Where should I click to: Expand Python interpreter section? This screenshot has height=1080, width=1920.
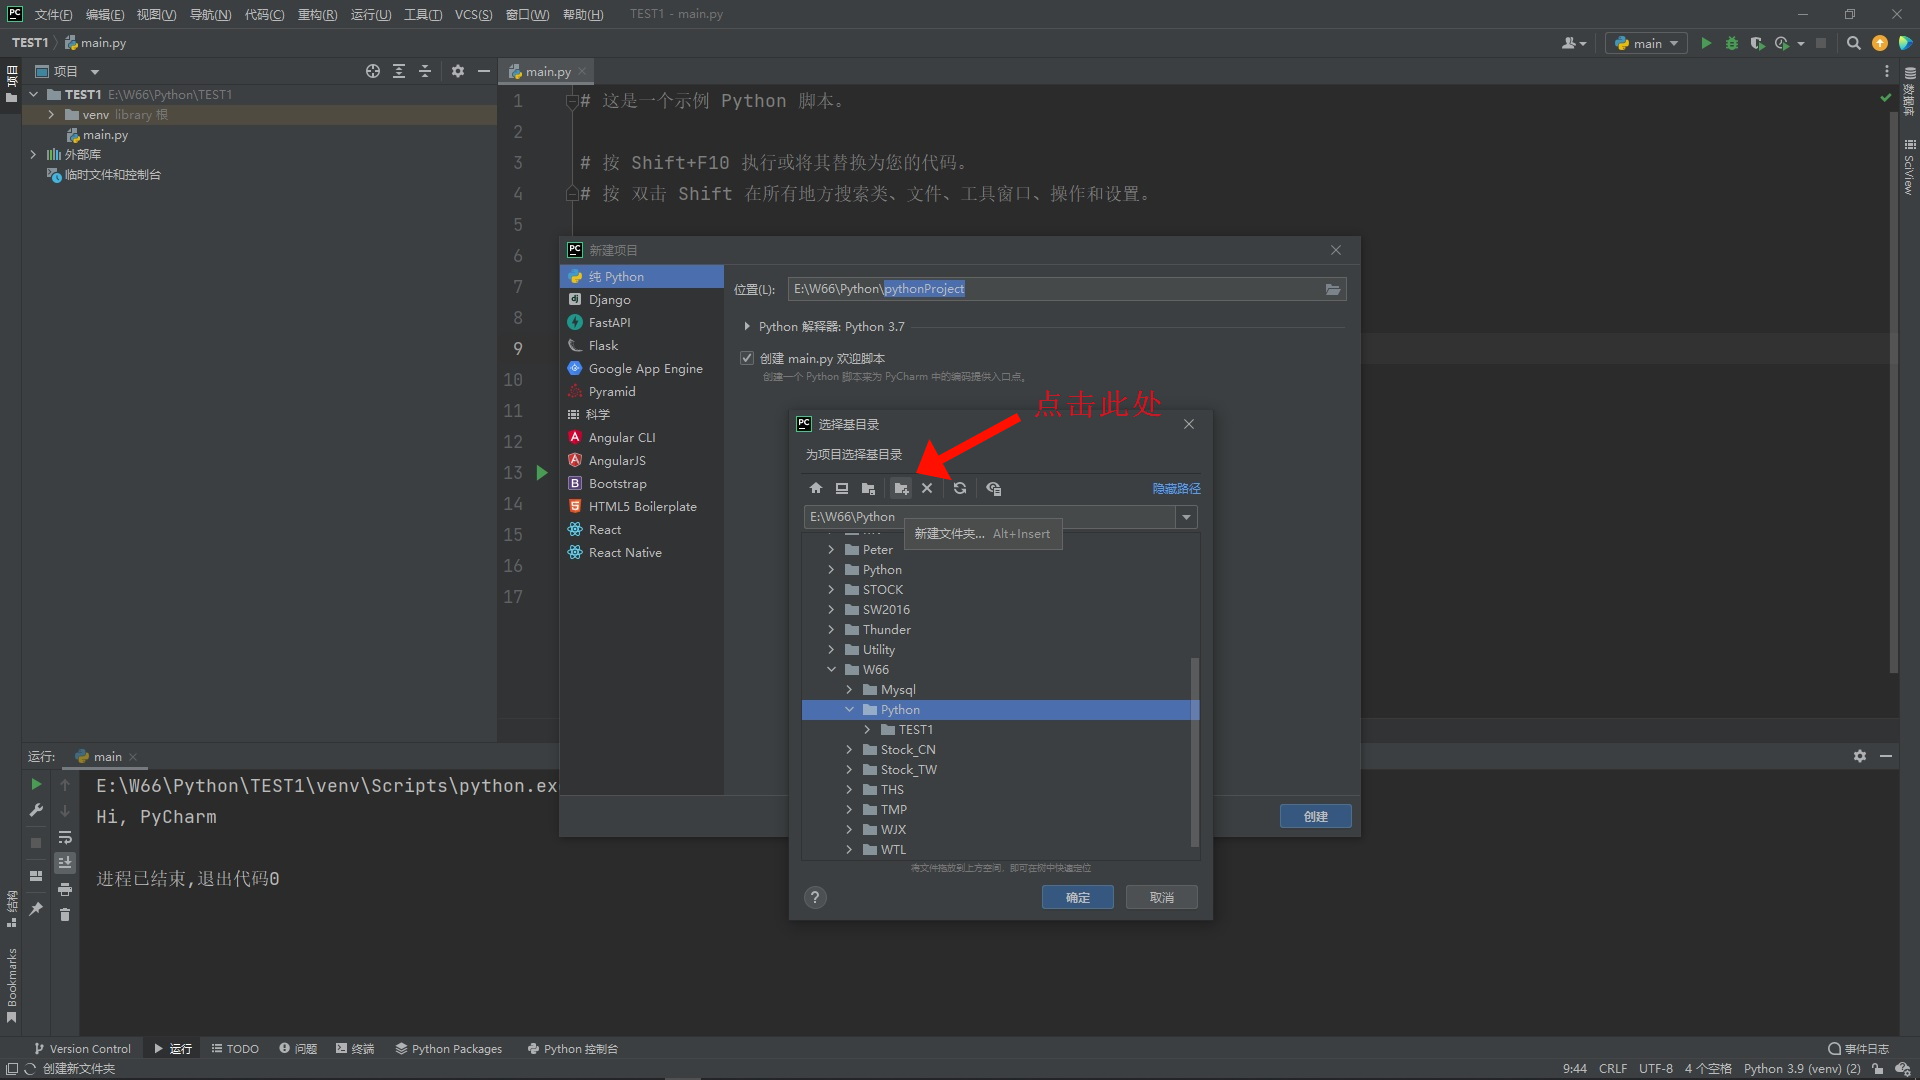click(x=746, y=326)
